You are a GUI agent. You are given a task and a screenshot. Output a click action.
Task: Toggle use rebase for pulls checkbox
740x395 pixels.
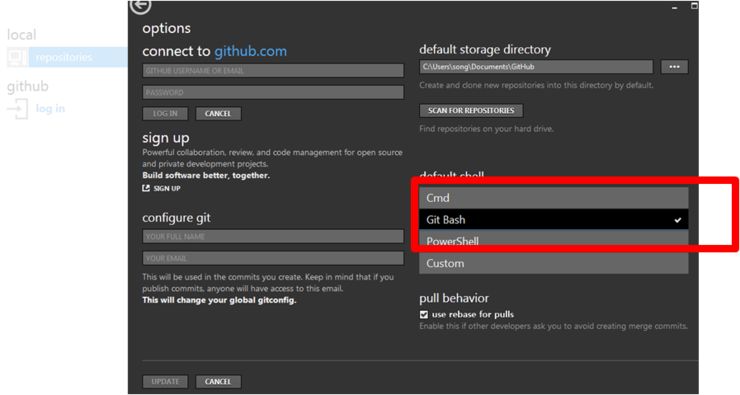[424, 314]
